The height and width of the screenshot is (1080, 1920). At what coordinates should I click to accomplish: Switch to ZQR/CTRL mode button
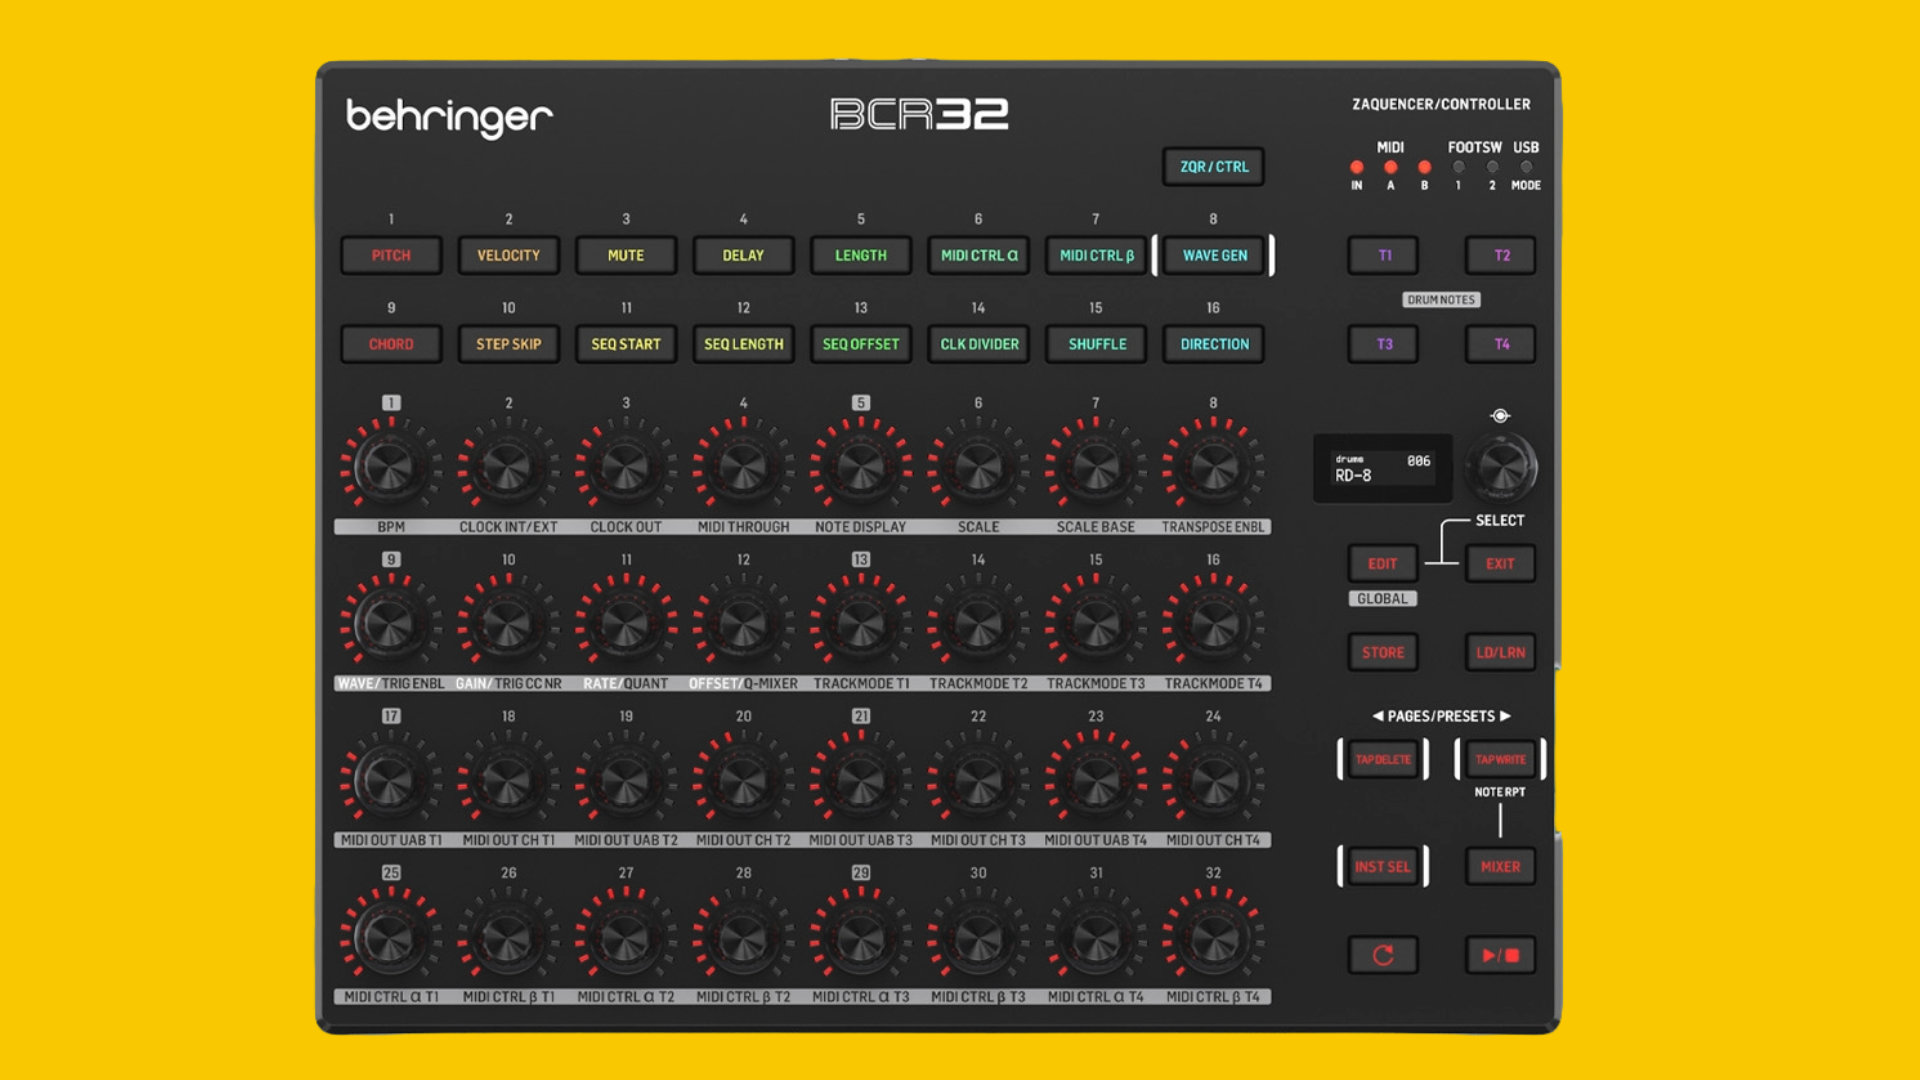[1214, 167]
